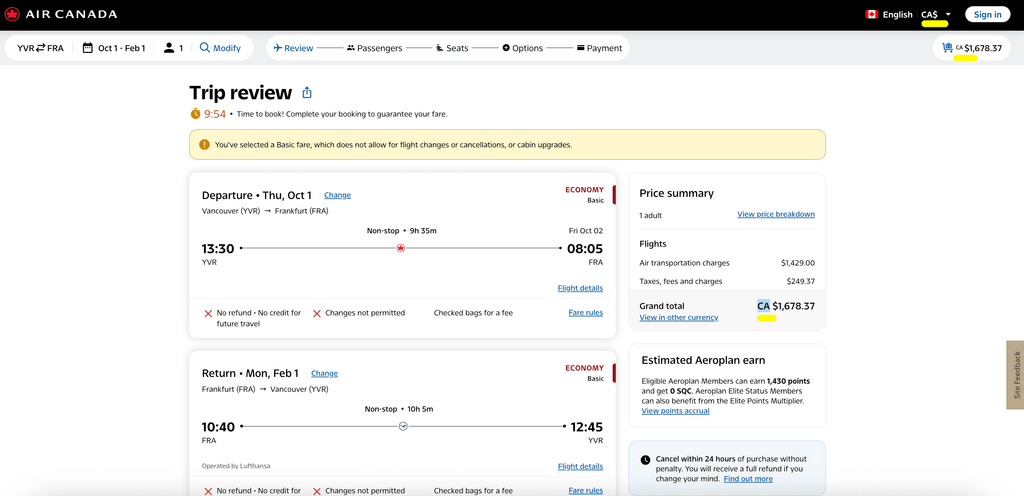
Task: Click View in other currency link
Action: pyautogui.click(x=679, y=317)
